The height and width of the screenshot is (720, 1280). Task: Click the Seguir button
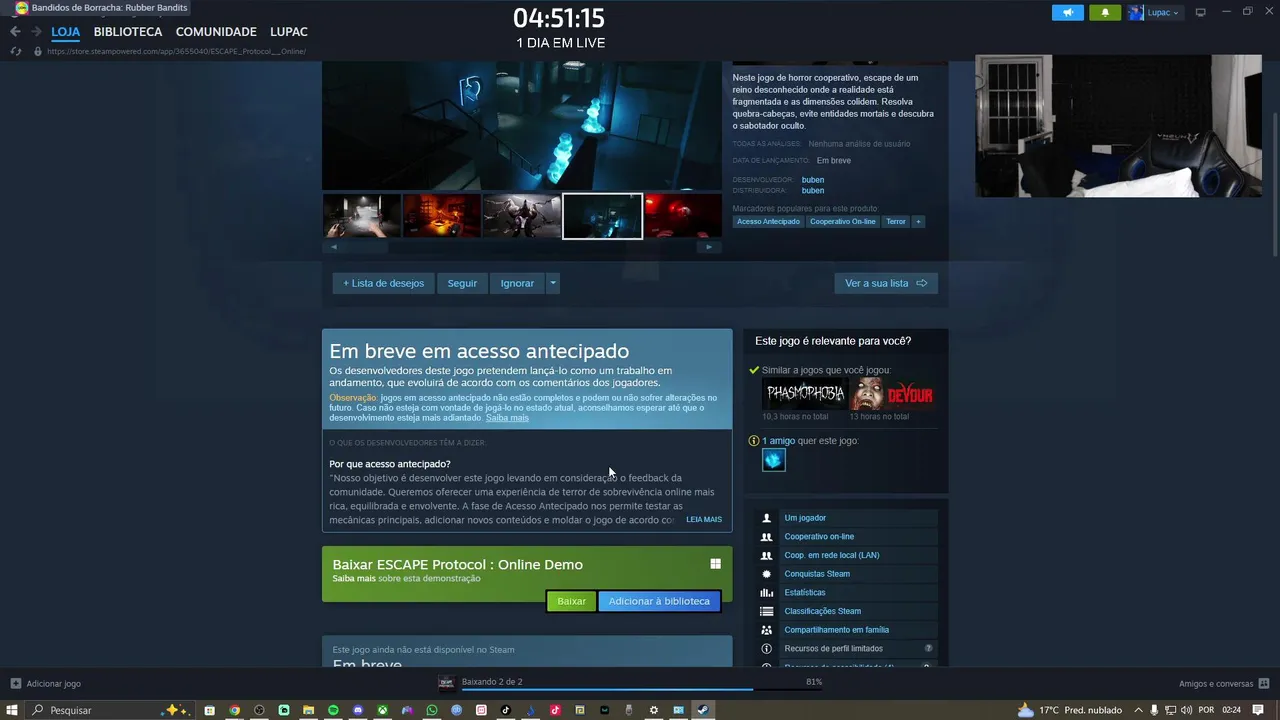pyautogui.click(x=462, y=283)
